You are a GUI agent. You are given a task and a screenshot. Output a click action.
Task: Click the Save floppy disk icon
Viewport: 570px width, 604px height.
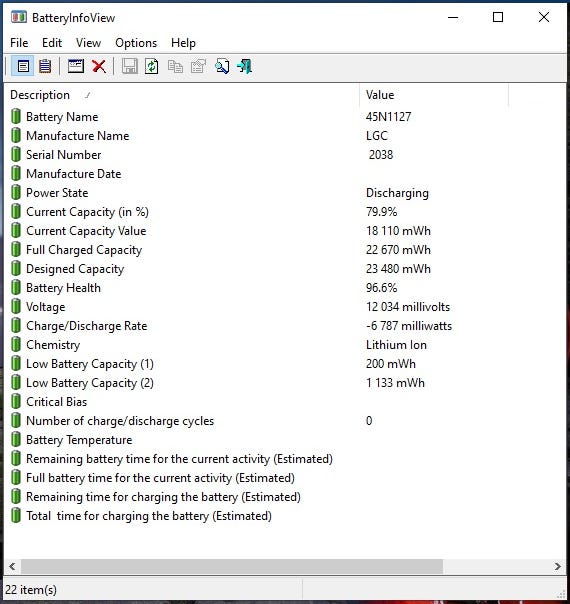click(x=130, y=66)
